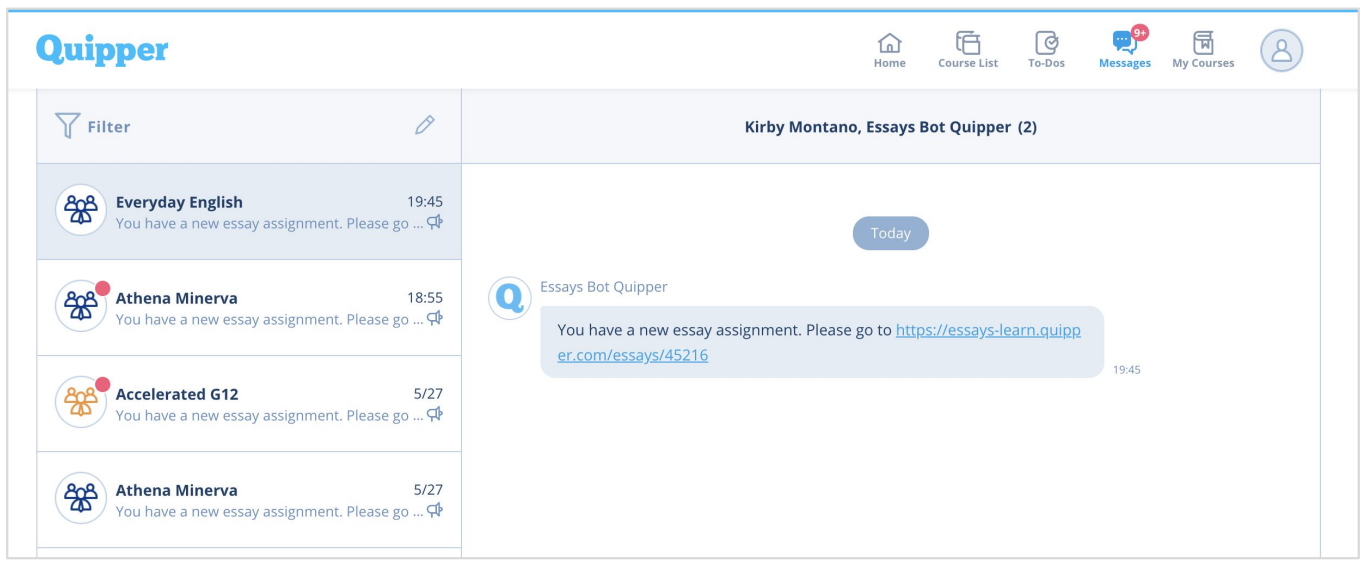Open the Accelerated G12 conversation
Viewport: 1368px width, 565px height.
(249, 404)
